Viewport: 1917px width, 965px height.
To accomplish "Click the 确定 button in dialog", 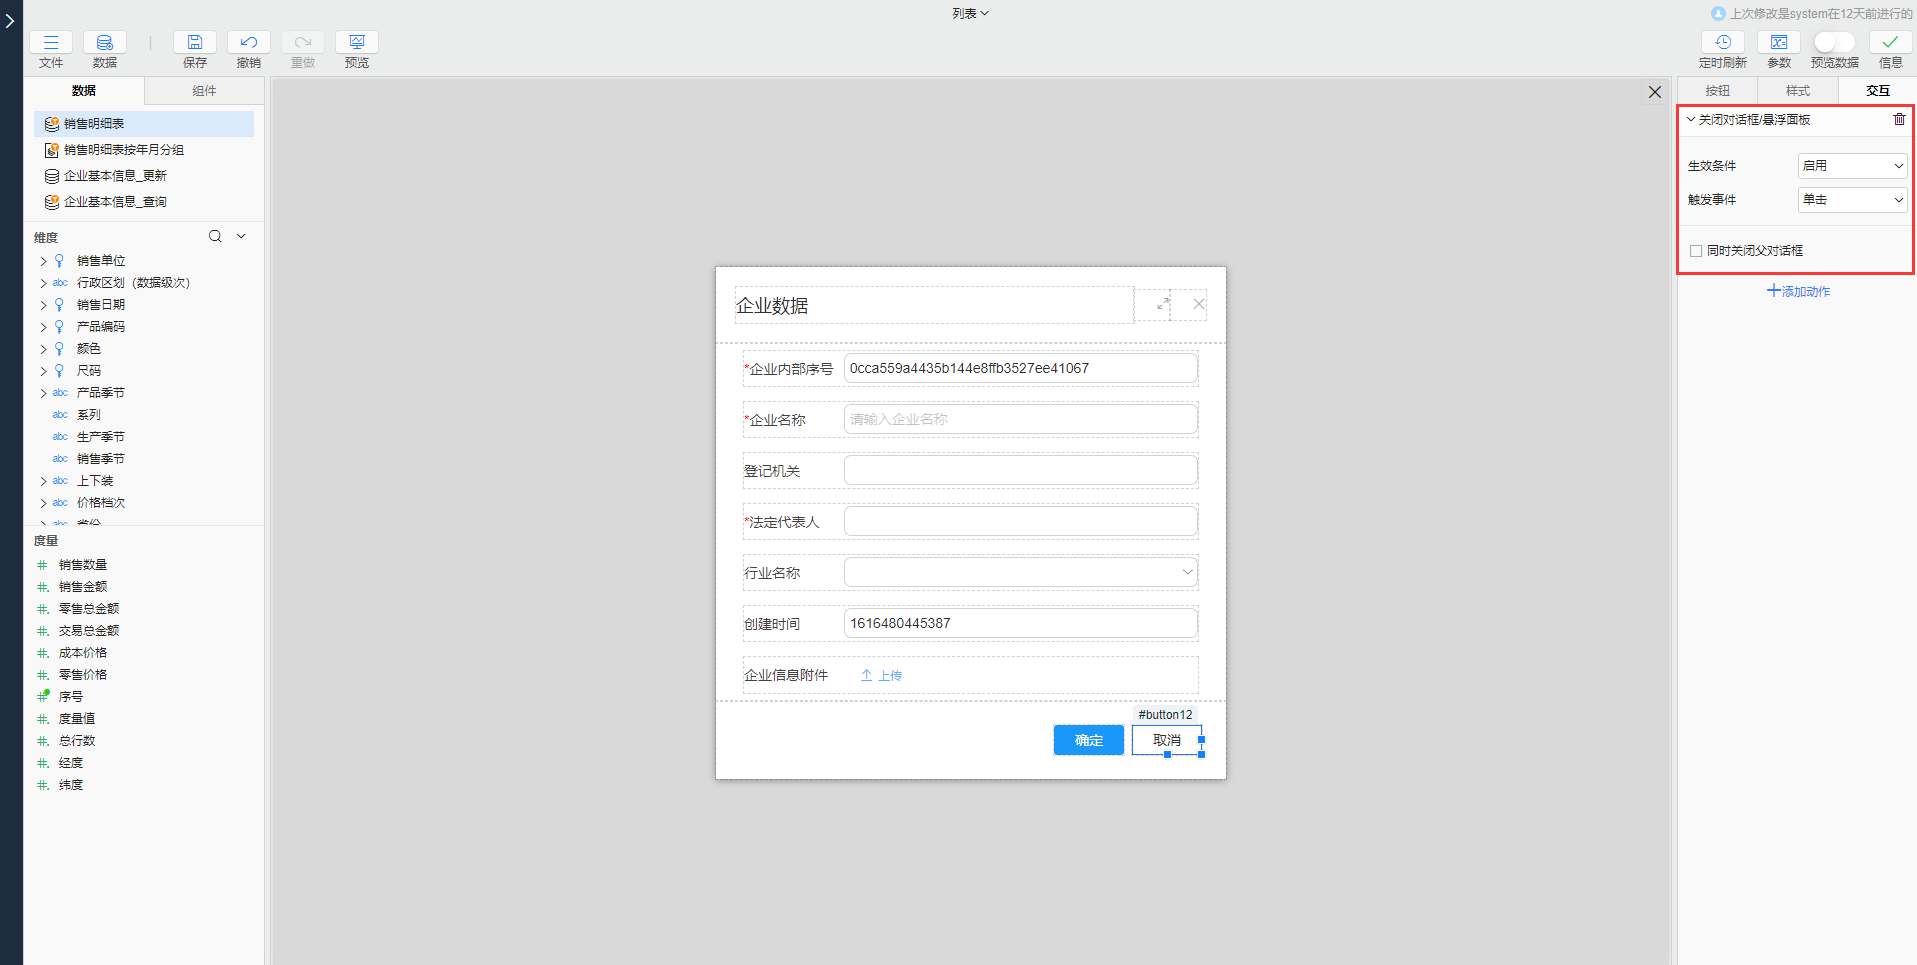I will tap(1088, 740).
